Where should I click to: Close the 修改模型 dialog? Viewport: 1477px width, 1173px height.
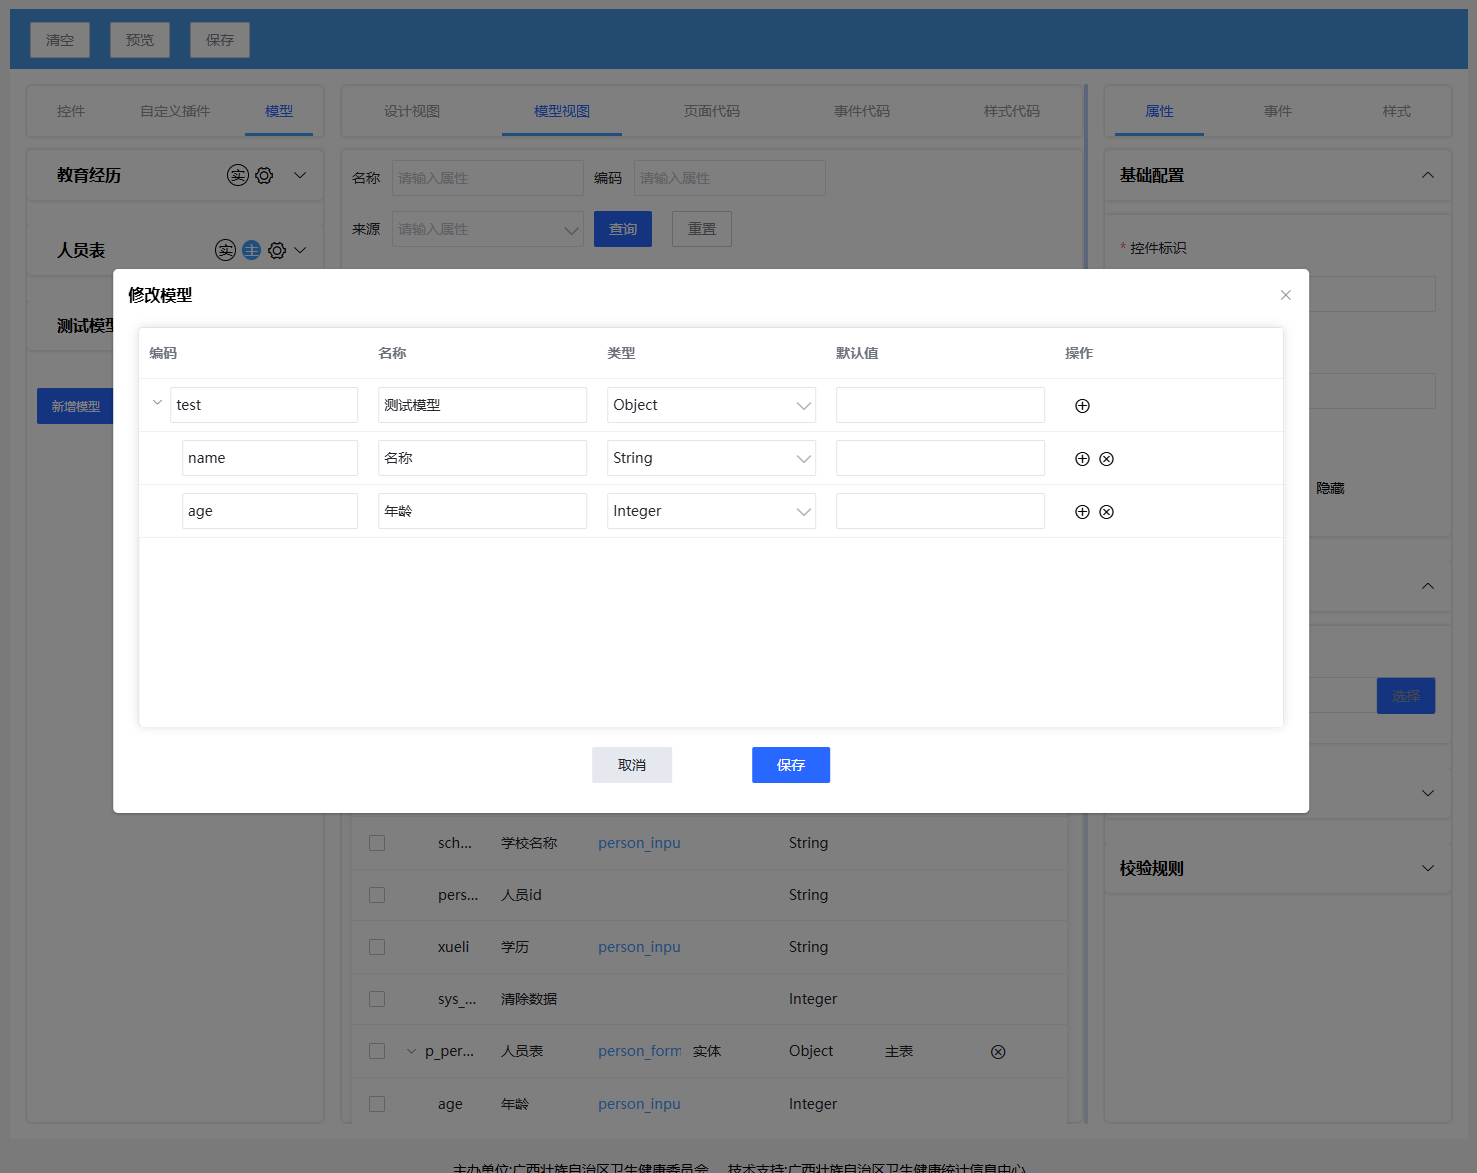coord(1285,295)
